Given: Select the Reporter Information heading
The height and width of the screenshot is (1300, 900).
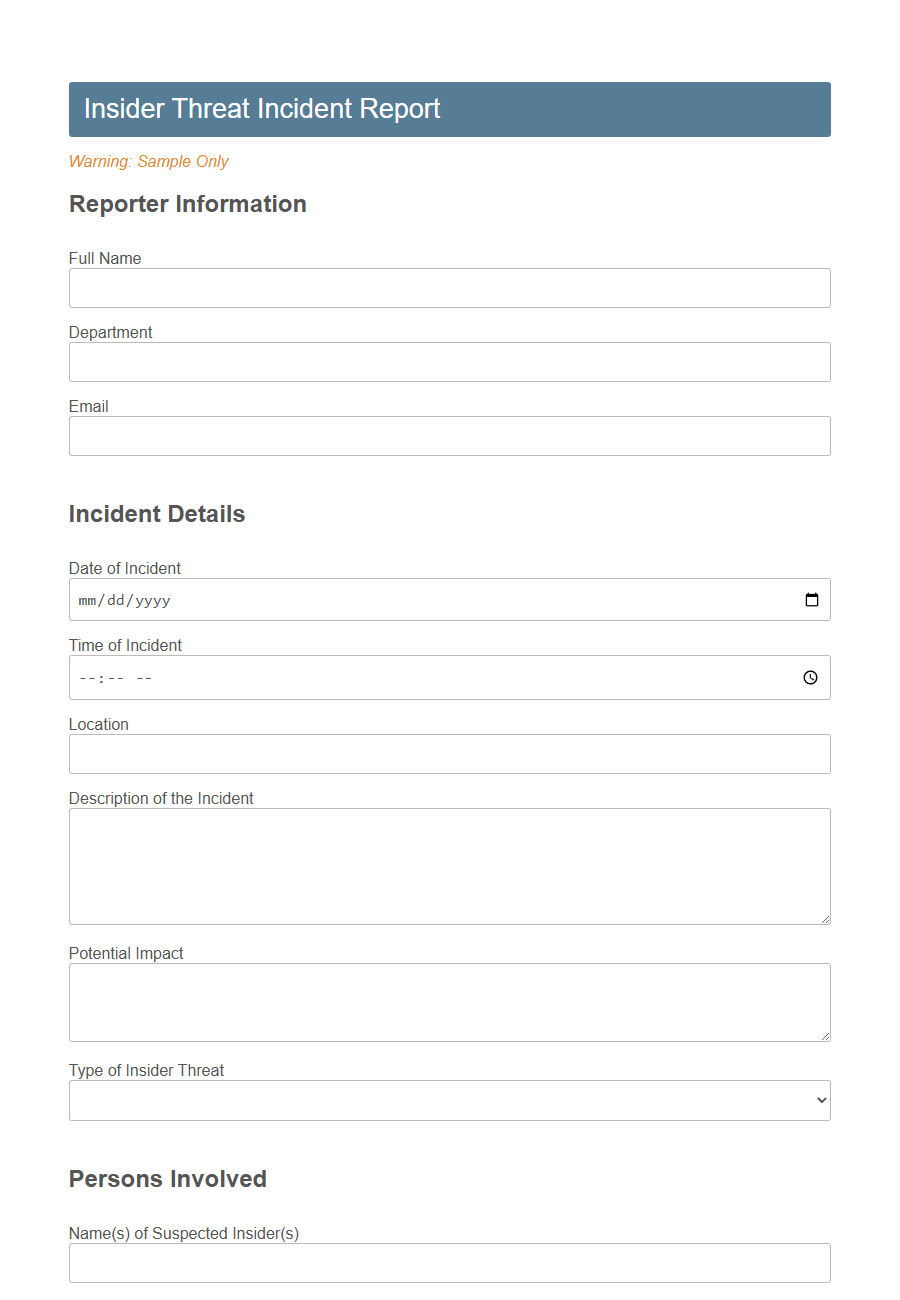Looking at the screenshot, I should coord(187,204).
